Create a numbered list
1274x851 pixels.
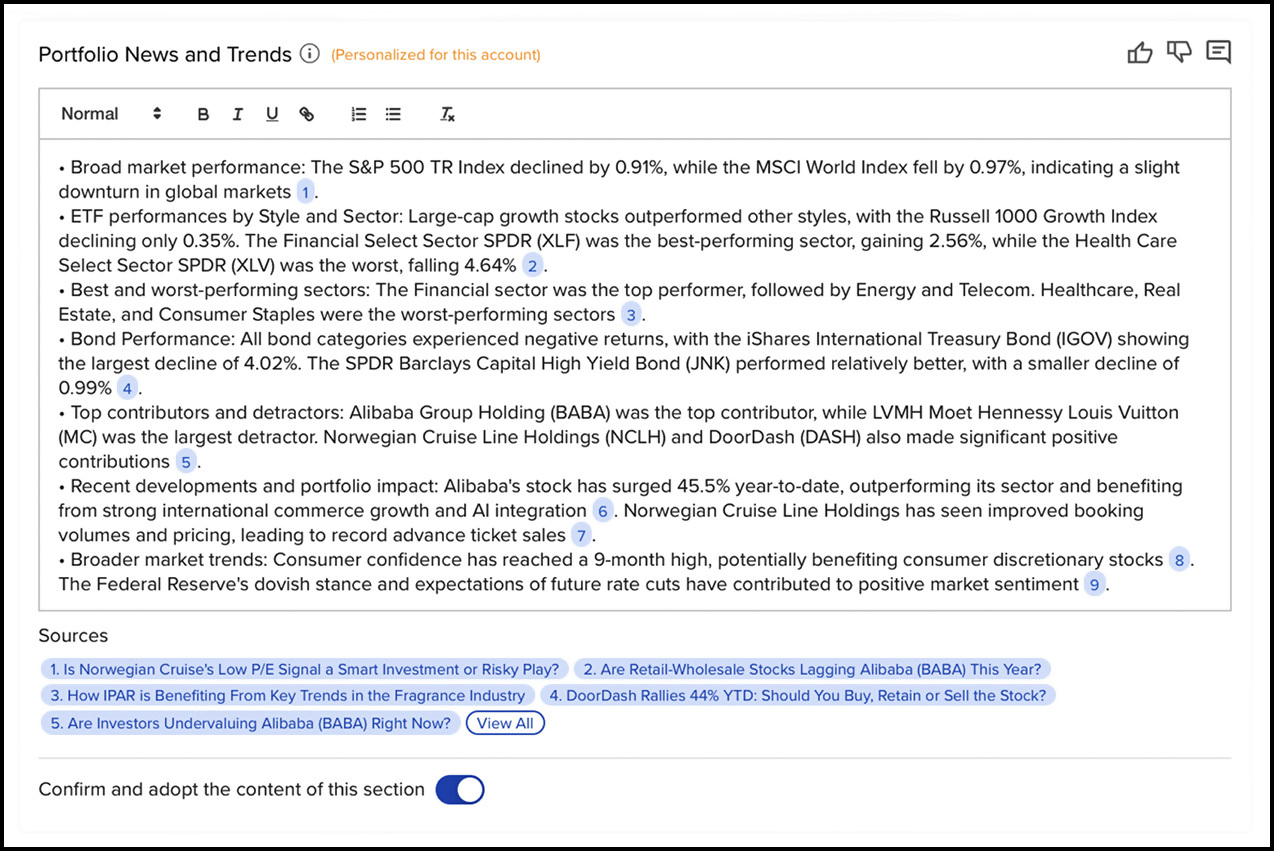click(359, 114)
